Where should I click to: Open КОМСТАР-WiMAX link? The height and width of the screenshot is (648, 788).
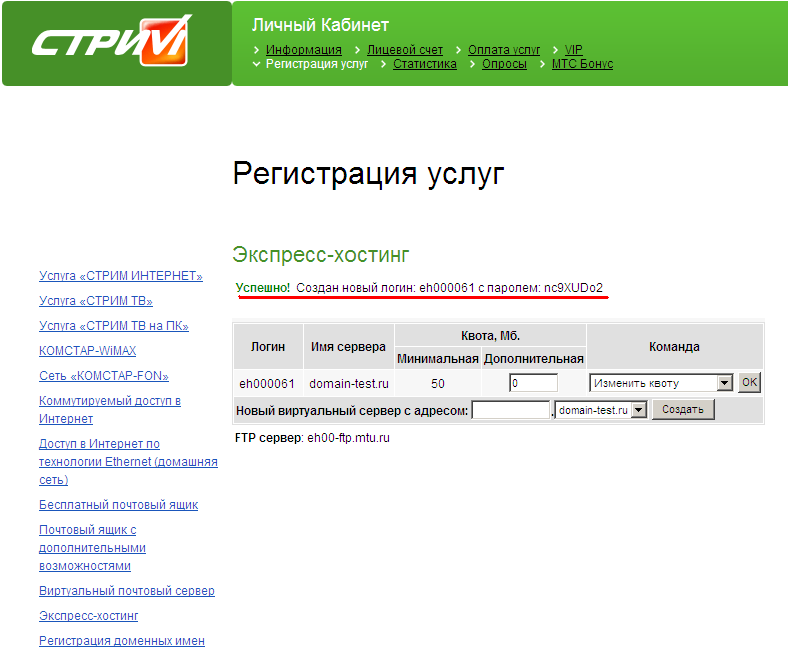point(87,350)
